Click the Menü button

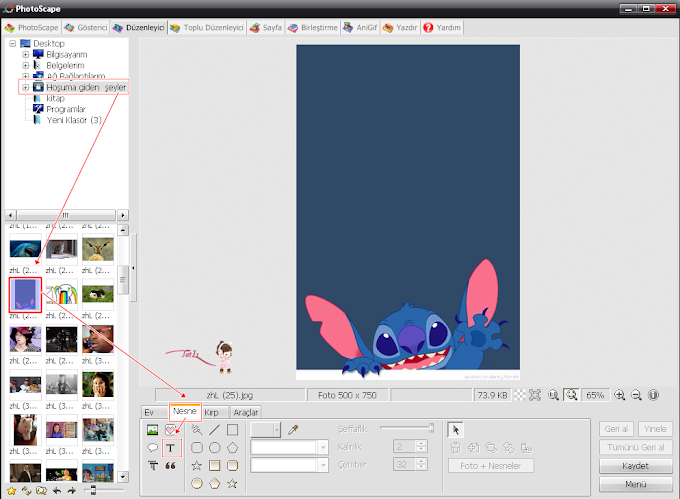pos(635,484)
